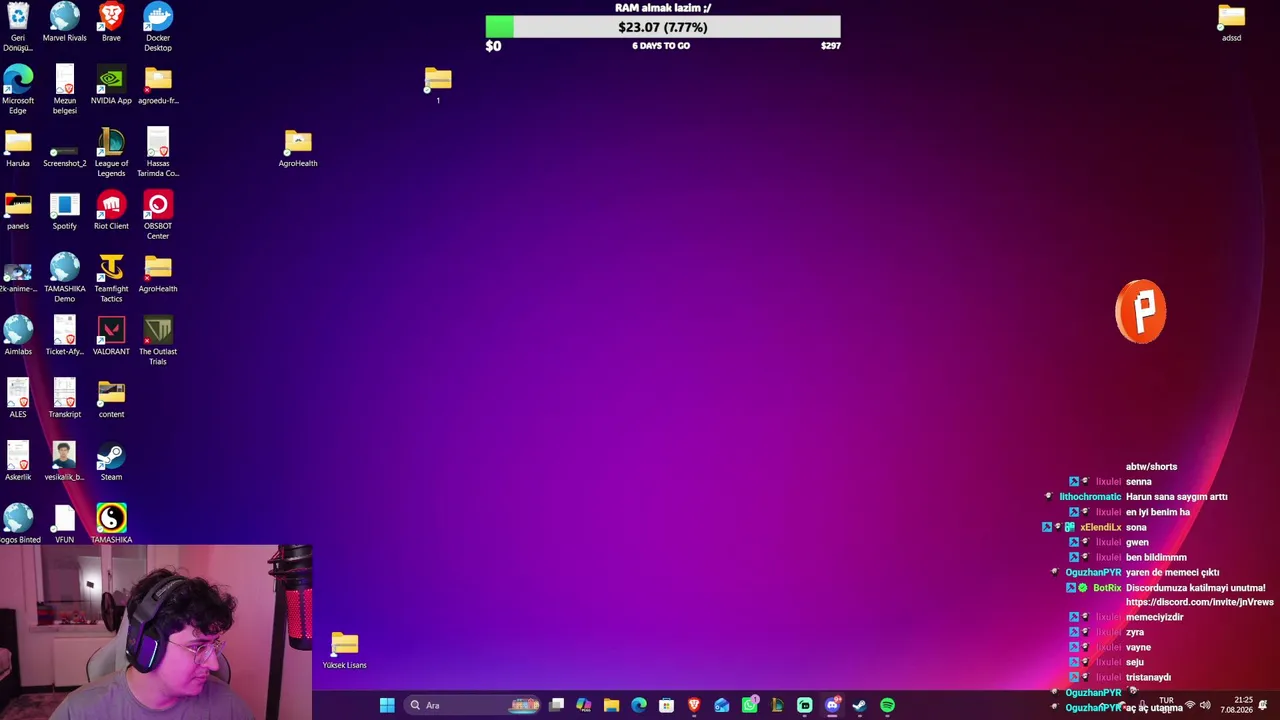This screenshot has width=1280, height=720.
Task: Open Microsoft Store from the taskbar
Action: pyautogui.click(x=666, y=705)
